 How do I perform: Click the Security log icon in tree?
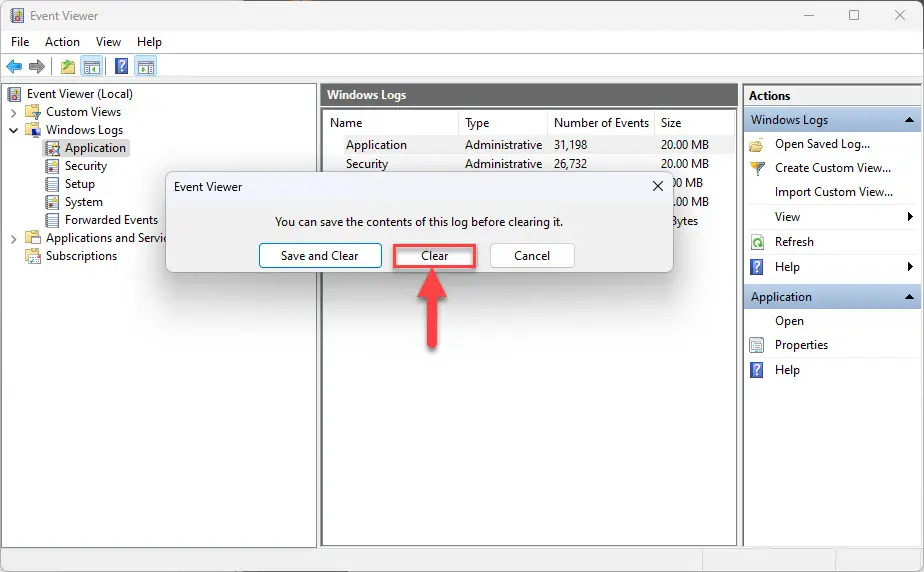(52, 166)
